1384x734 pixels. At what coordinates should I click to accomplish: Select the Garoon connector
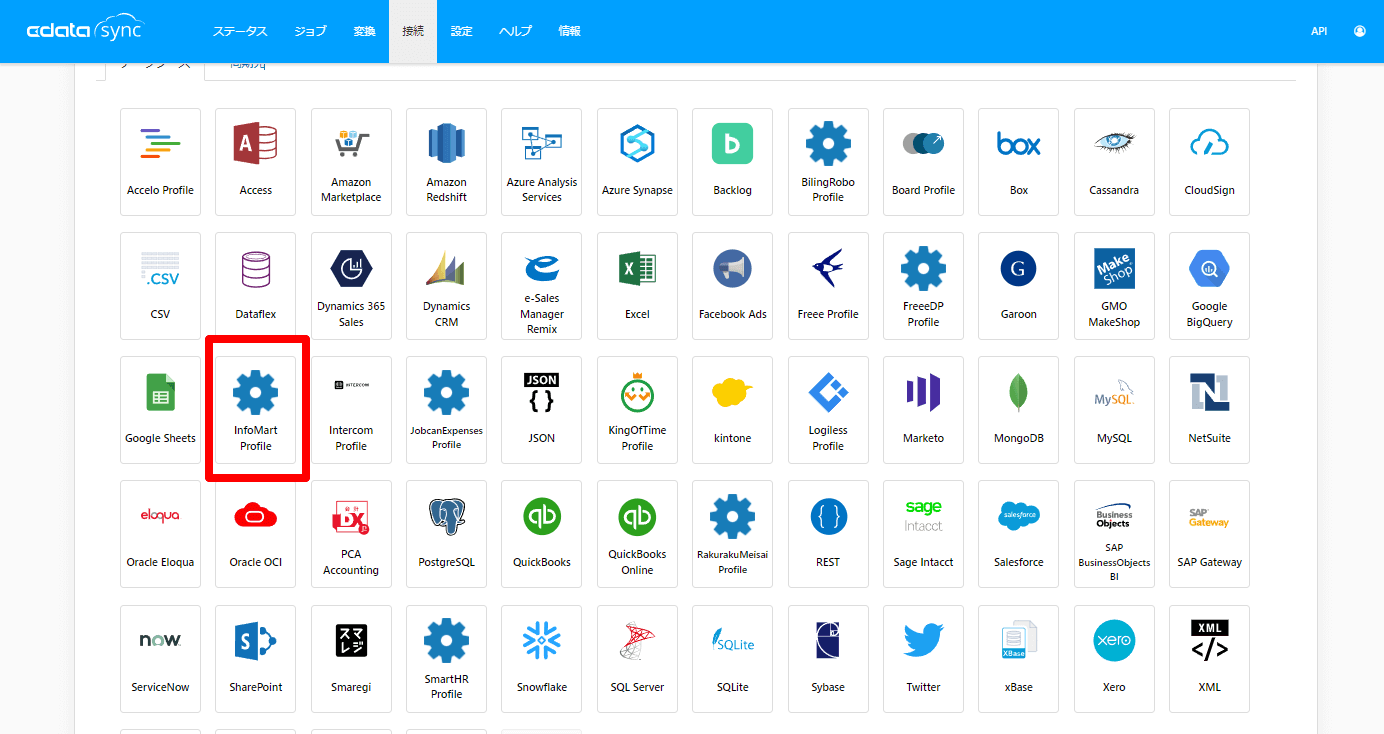(1019, 286)
